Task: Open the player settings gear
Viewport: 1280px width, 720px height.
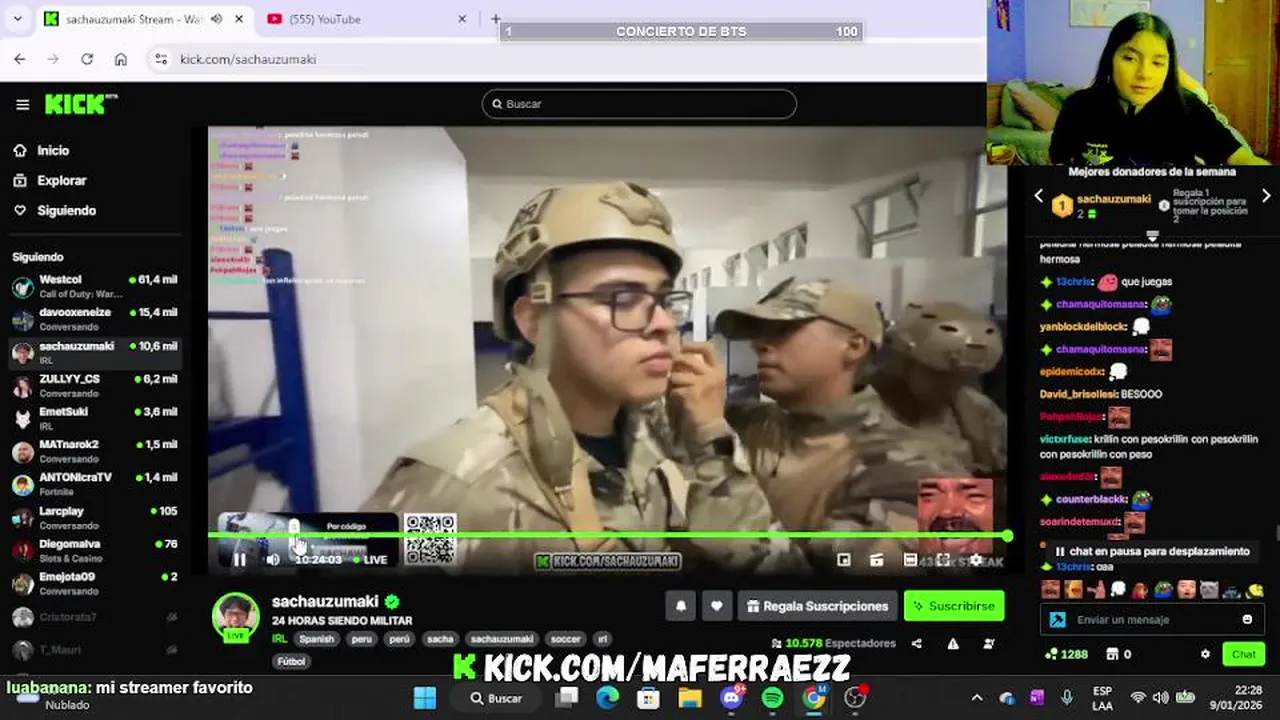Action: coord(976,560)
